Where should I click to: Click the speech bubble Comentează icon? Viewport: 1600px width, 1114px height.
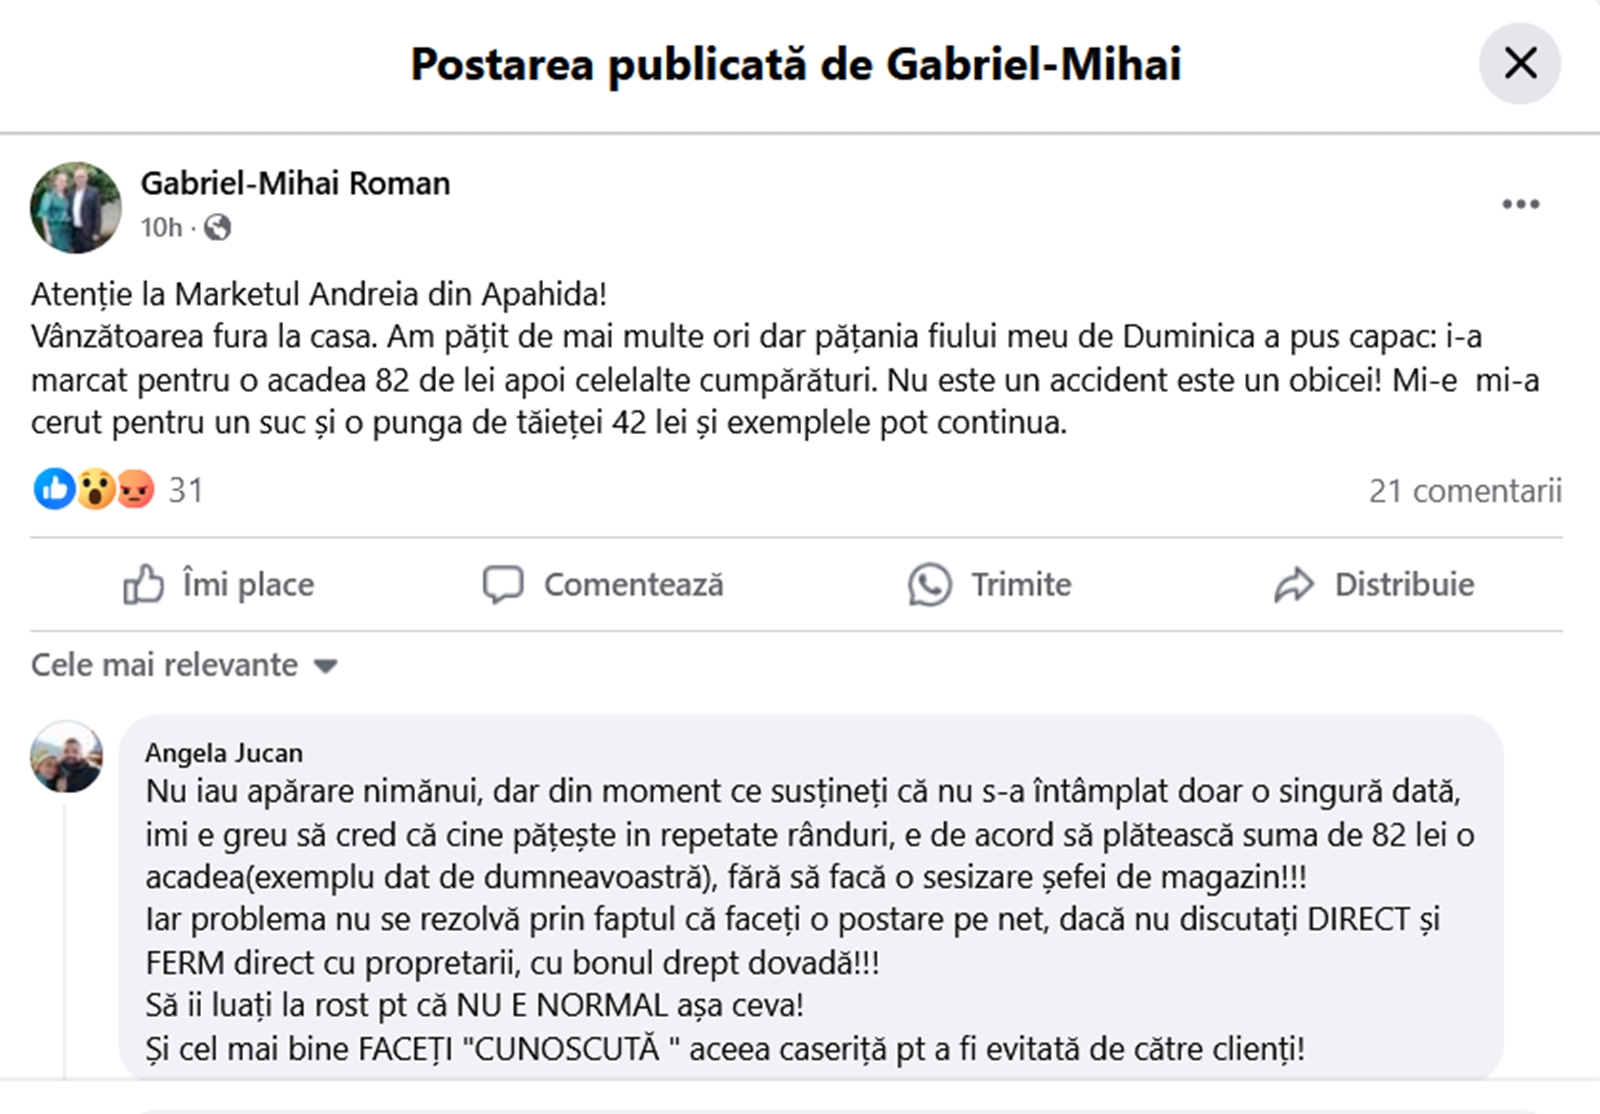503,585
